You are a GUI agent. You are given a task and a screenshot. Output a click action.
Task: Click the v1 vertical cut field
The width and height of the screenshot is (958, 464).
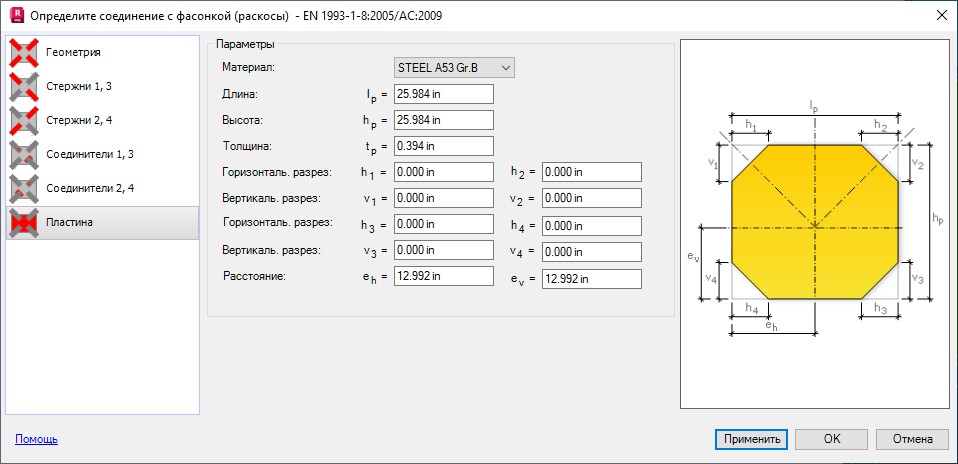[x=444, y=198]
